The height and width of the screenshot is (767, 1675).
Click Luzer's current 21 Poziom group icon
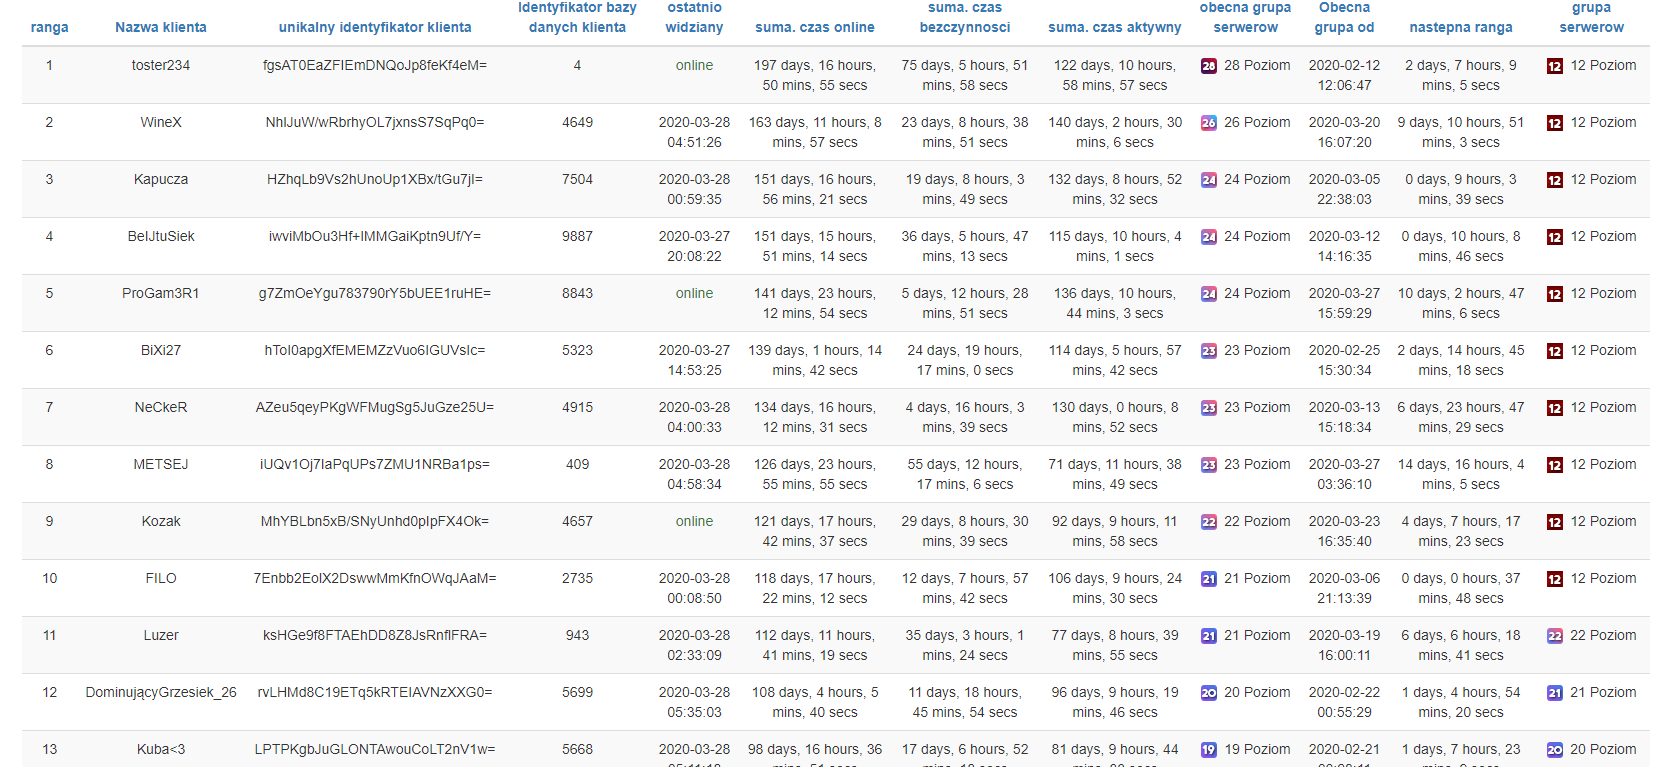click(x=1209, y=636)
